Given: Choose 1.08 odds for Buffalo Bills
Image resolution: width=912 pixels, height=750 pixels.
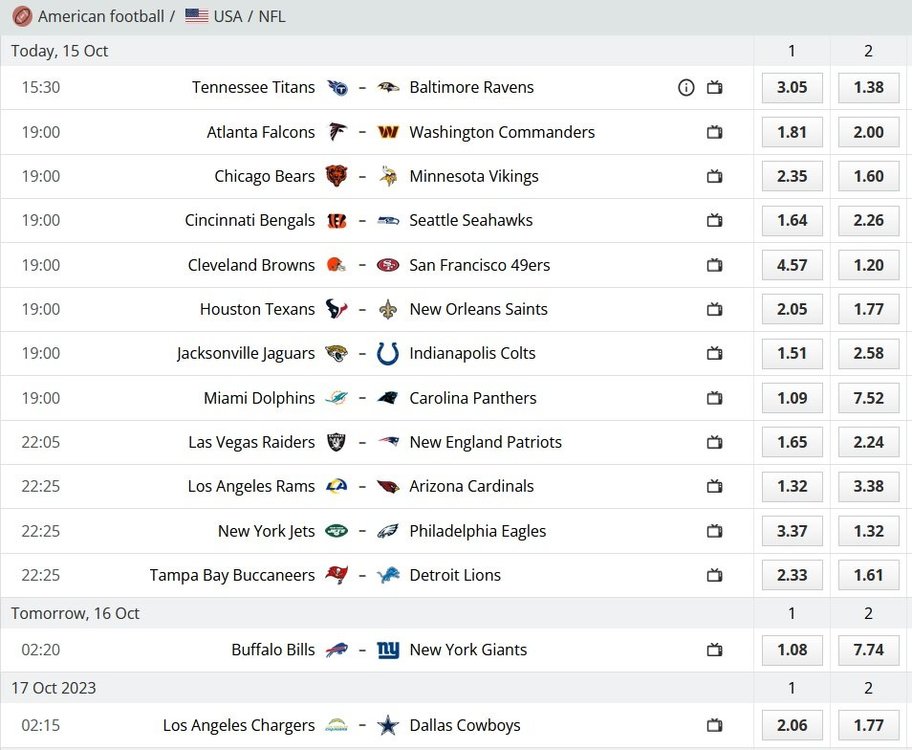Looking at the screenshot, I should pyautogui.click(x=792, y=649).
